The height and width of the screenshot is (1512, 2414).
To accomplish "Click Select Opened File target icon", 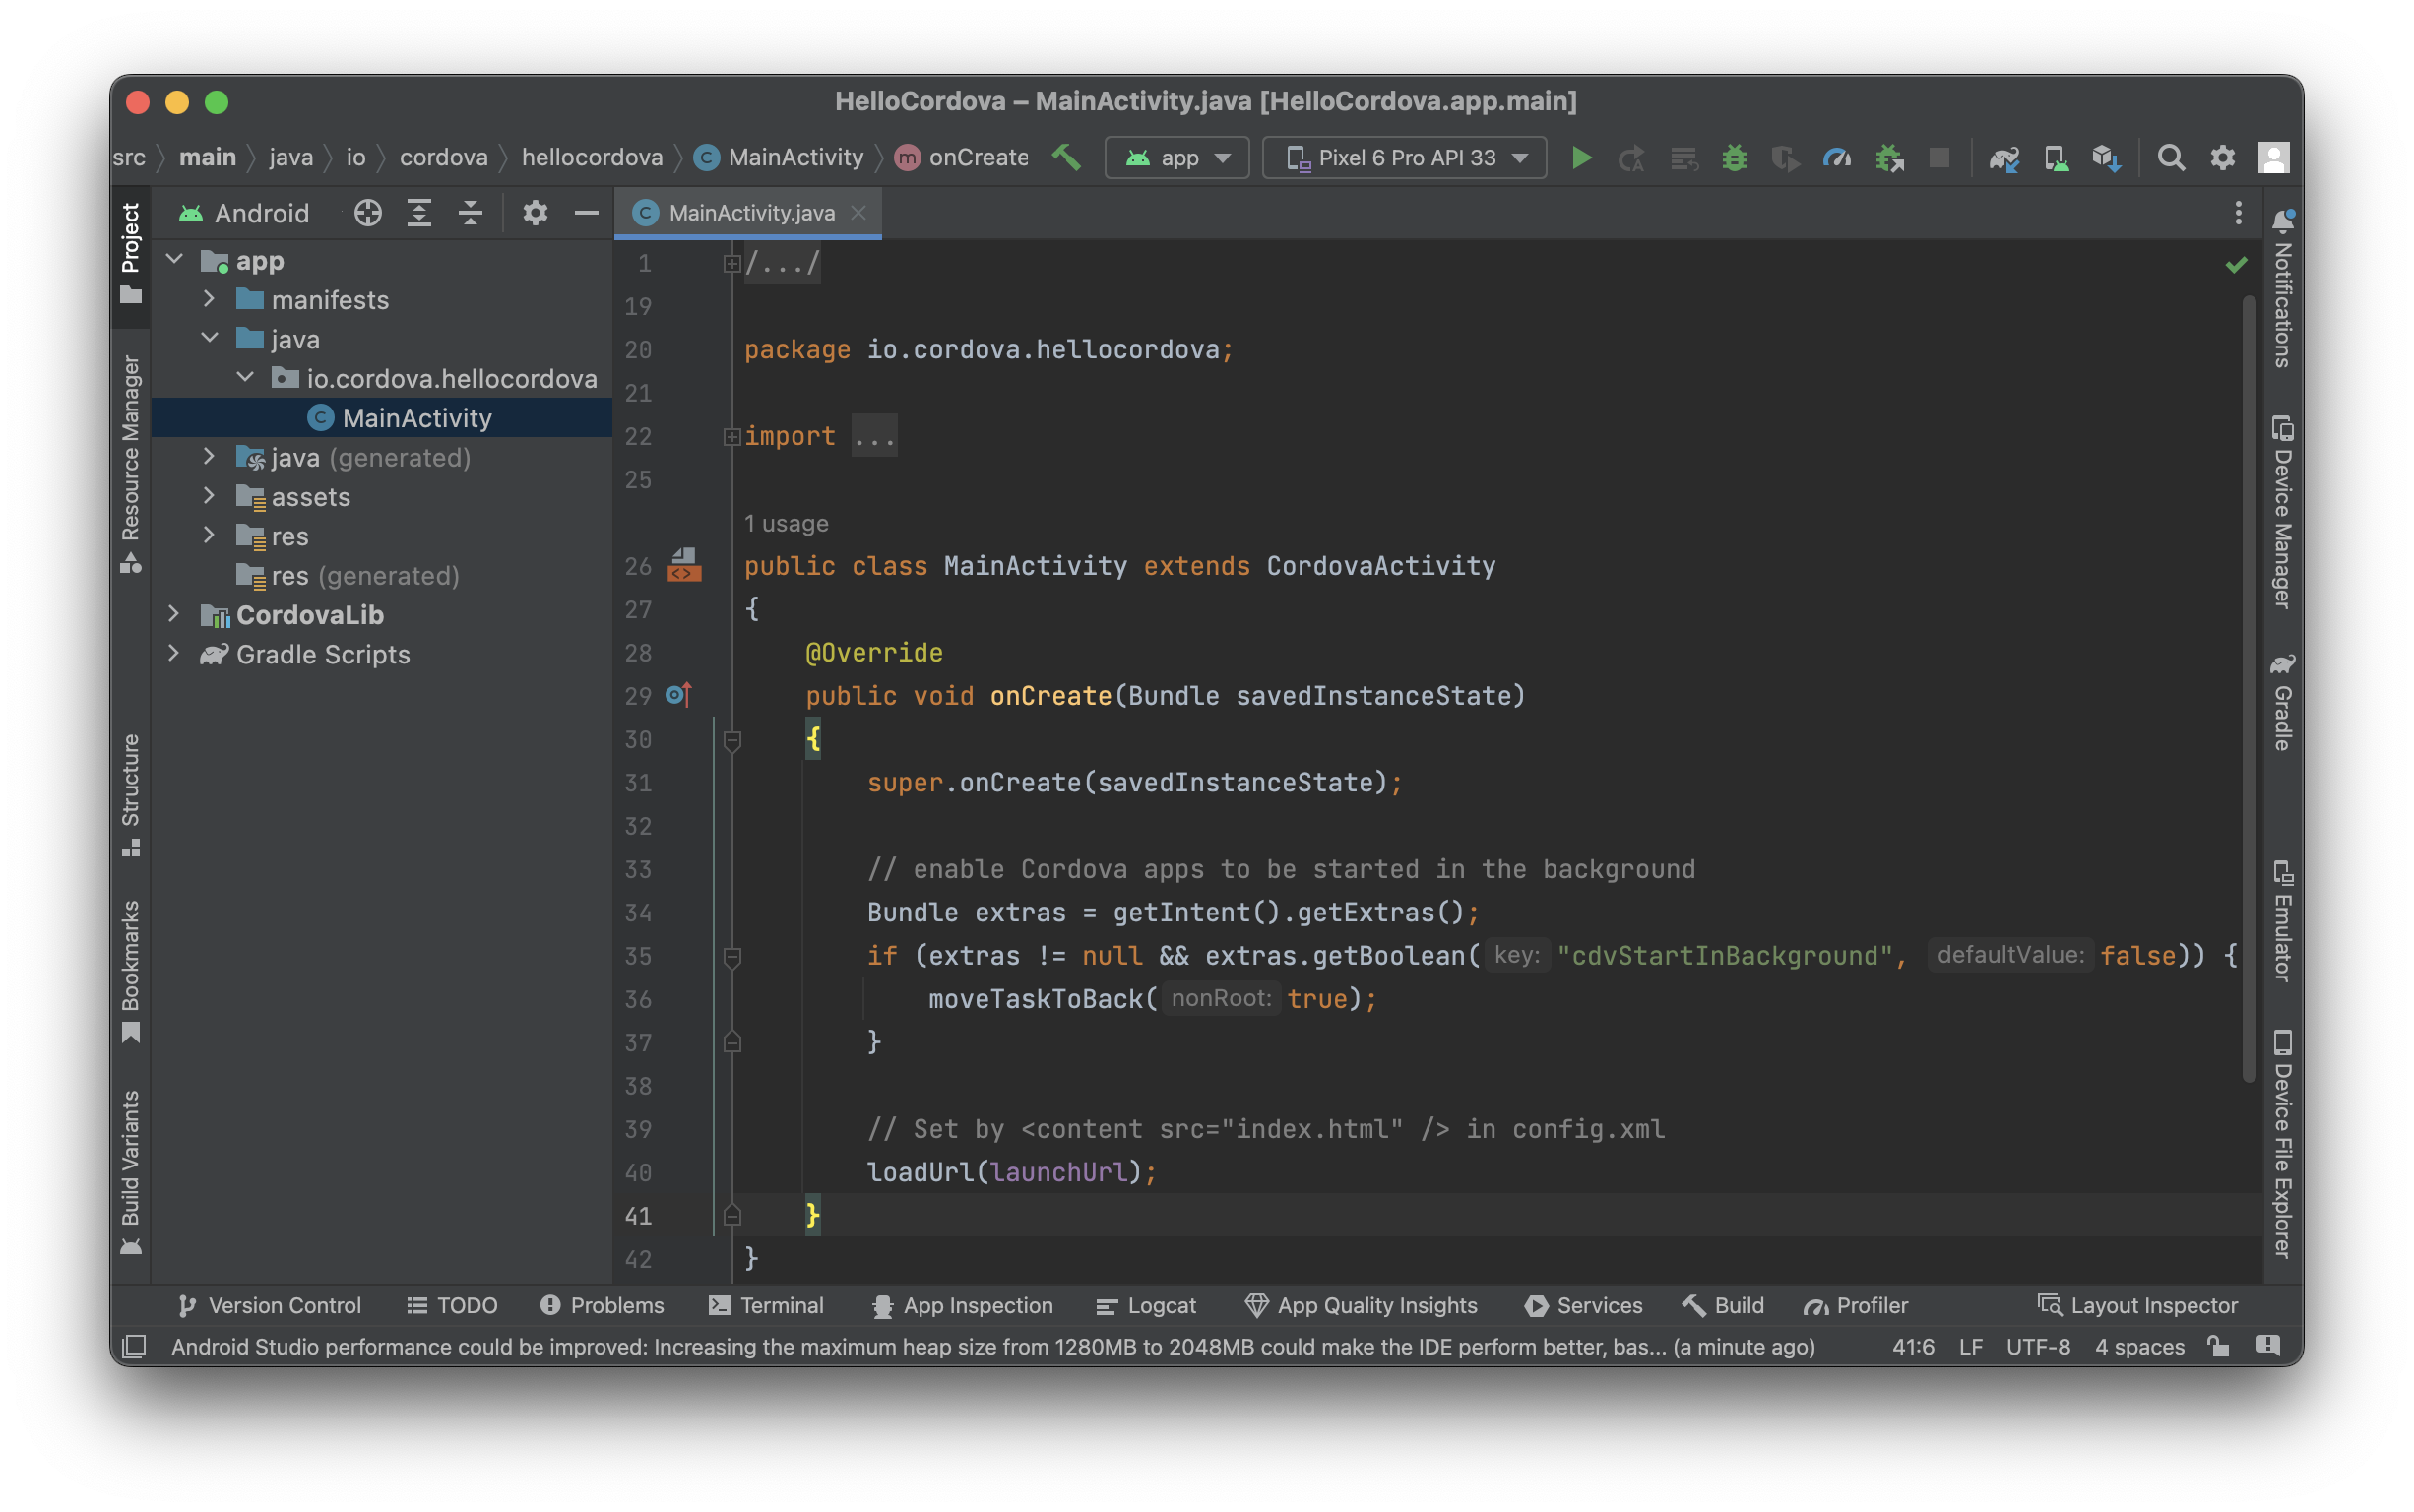I will tap(367, 213).
